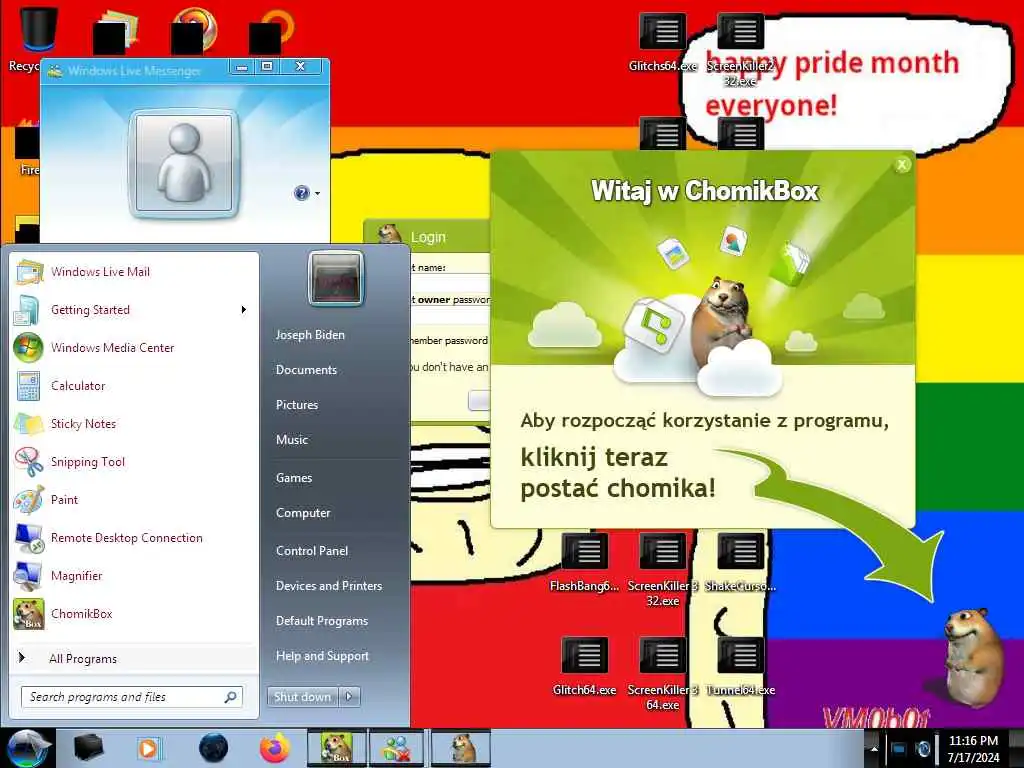This screenshot has height=768, width=1024.
Task: Click the dark globe taskbar icon
Action: pyautogui.click(x=214, y=748)
